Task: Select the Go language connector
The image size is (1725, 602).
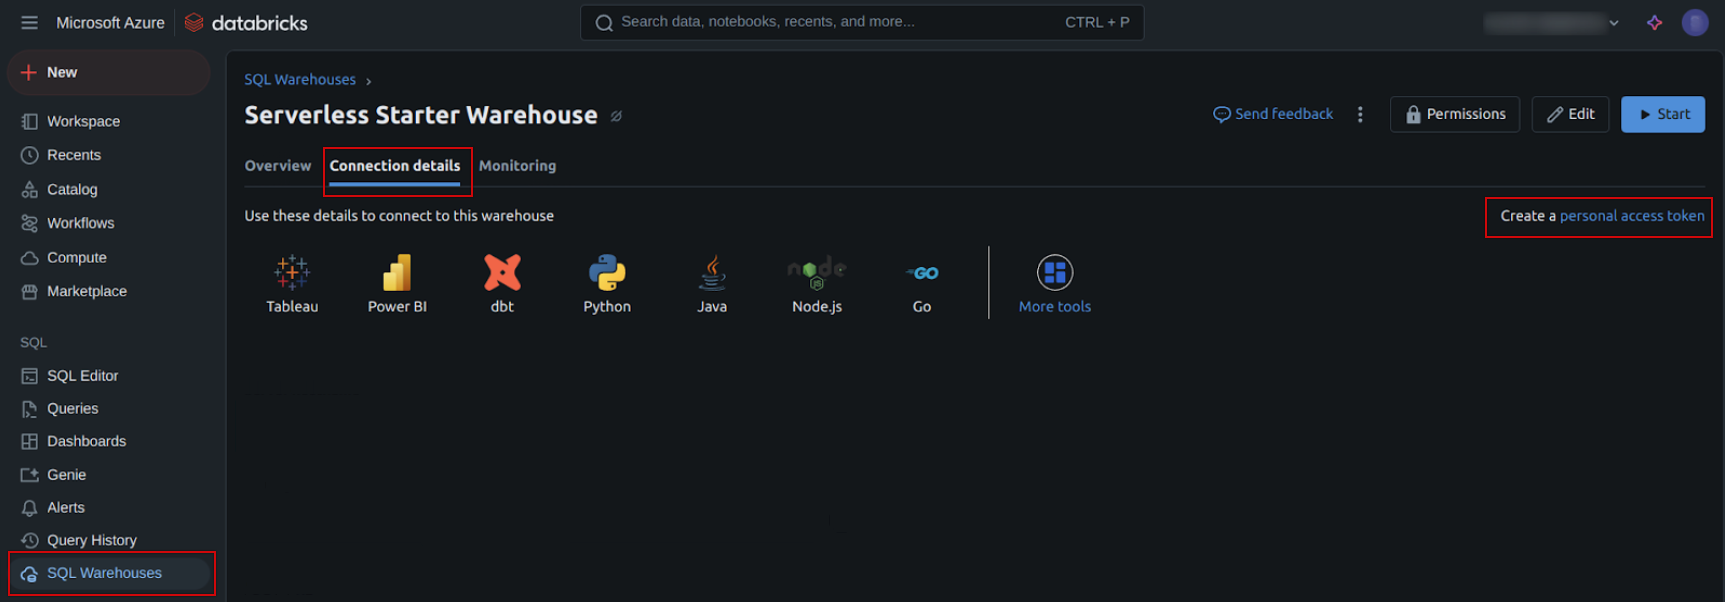Action: (922, 273)
